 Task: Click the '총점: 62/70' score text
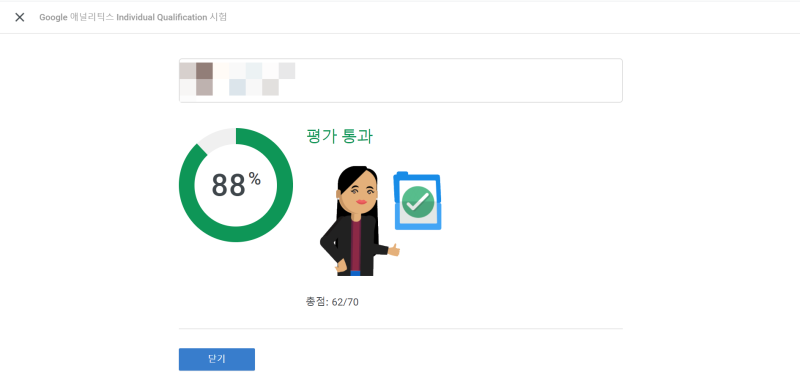pos(332,302)
